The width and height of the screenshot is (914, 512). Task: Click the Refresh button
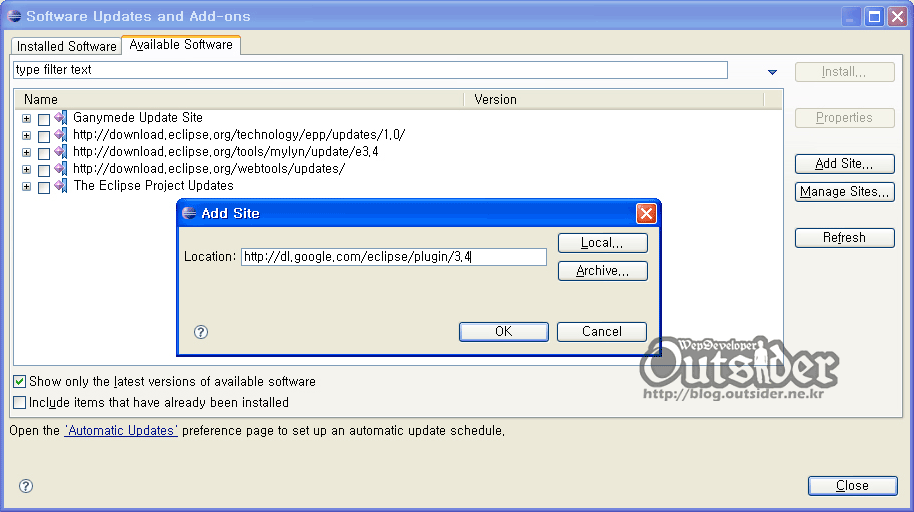845,238
